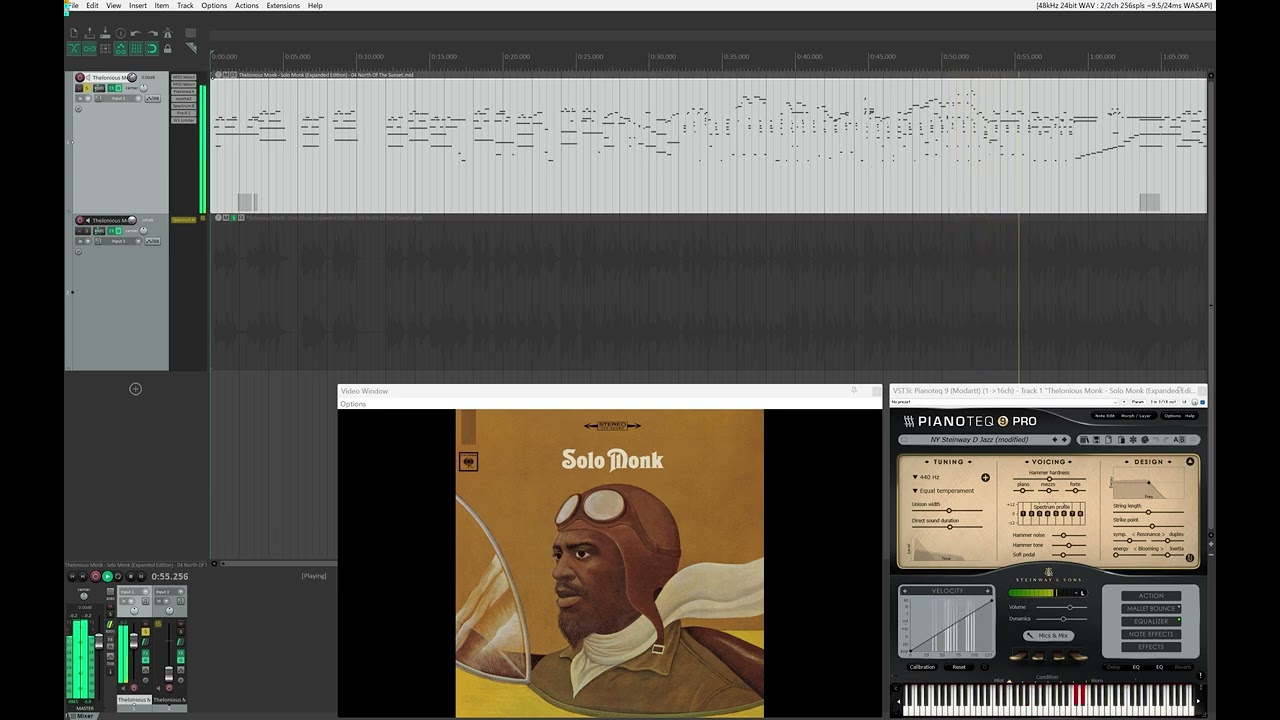Toggle the metronome icon
Screen dimensions: 1280x720
(x=167, y=33)
